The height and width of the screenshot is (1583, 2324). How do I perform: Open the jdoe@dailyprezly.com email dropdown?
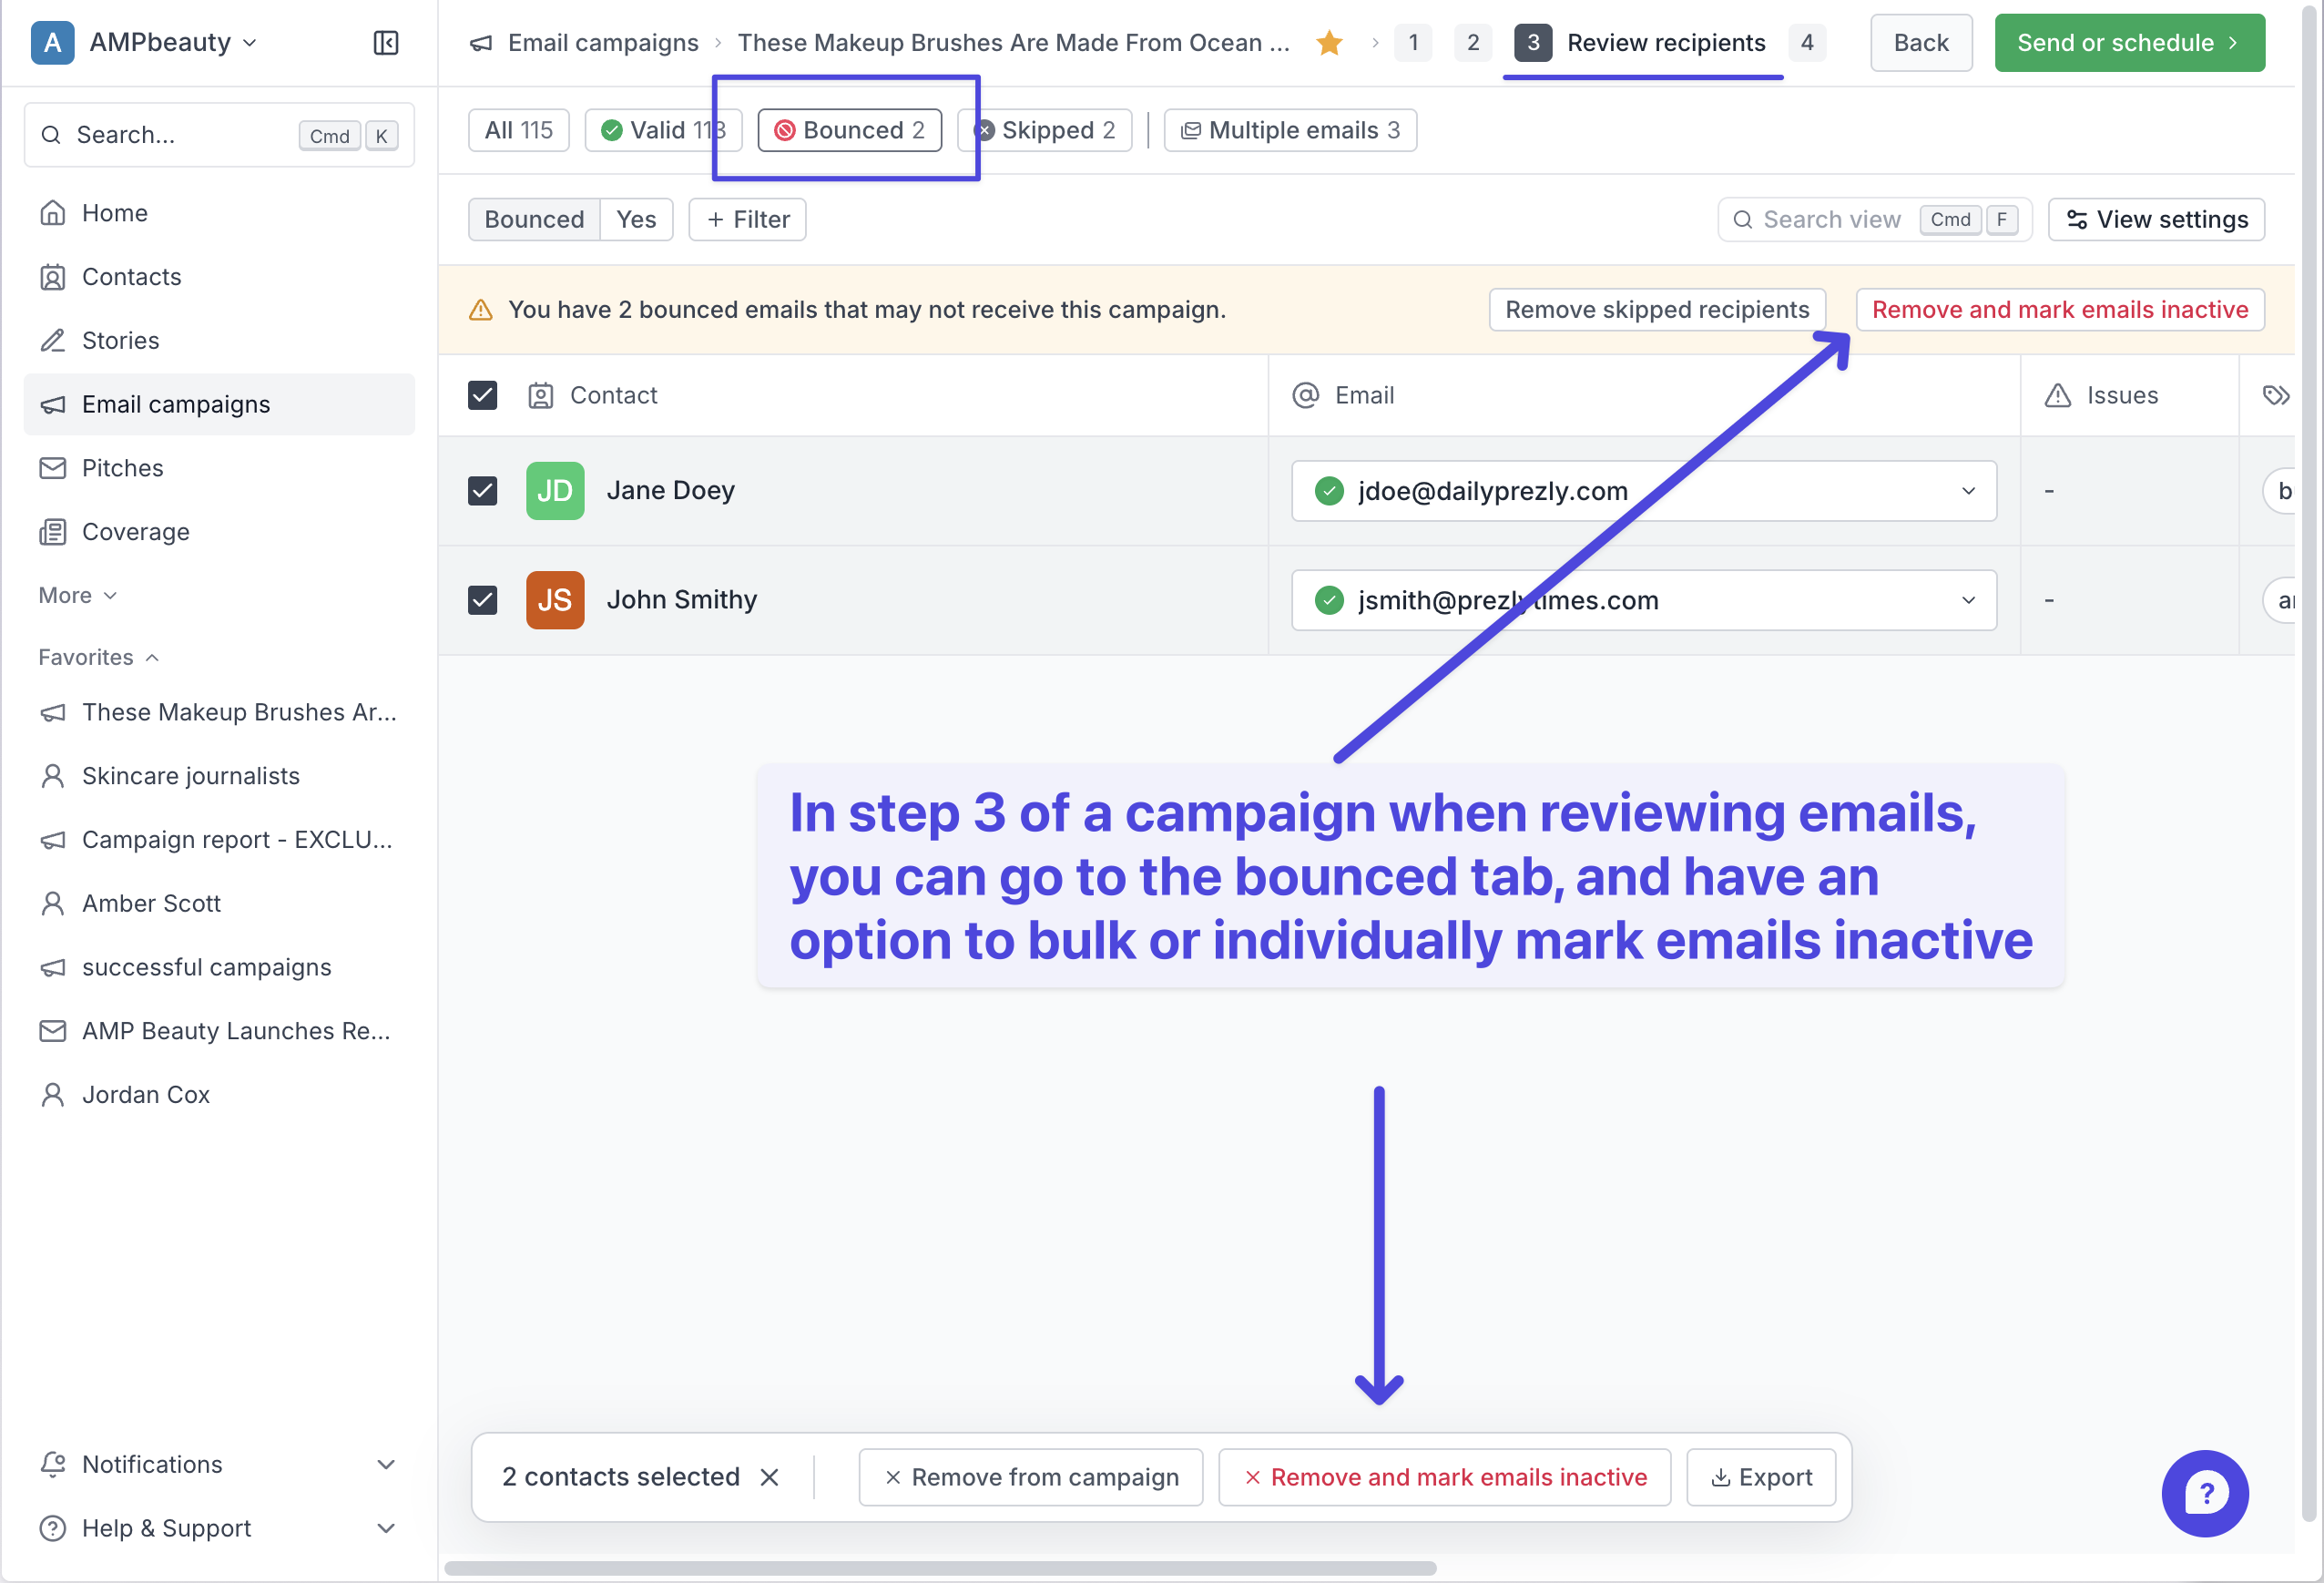[x=1968, y=491]
